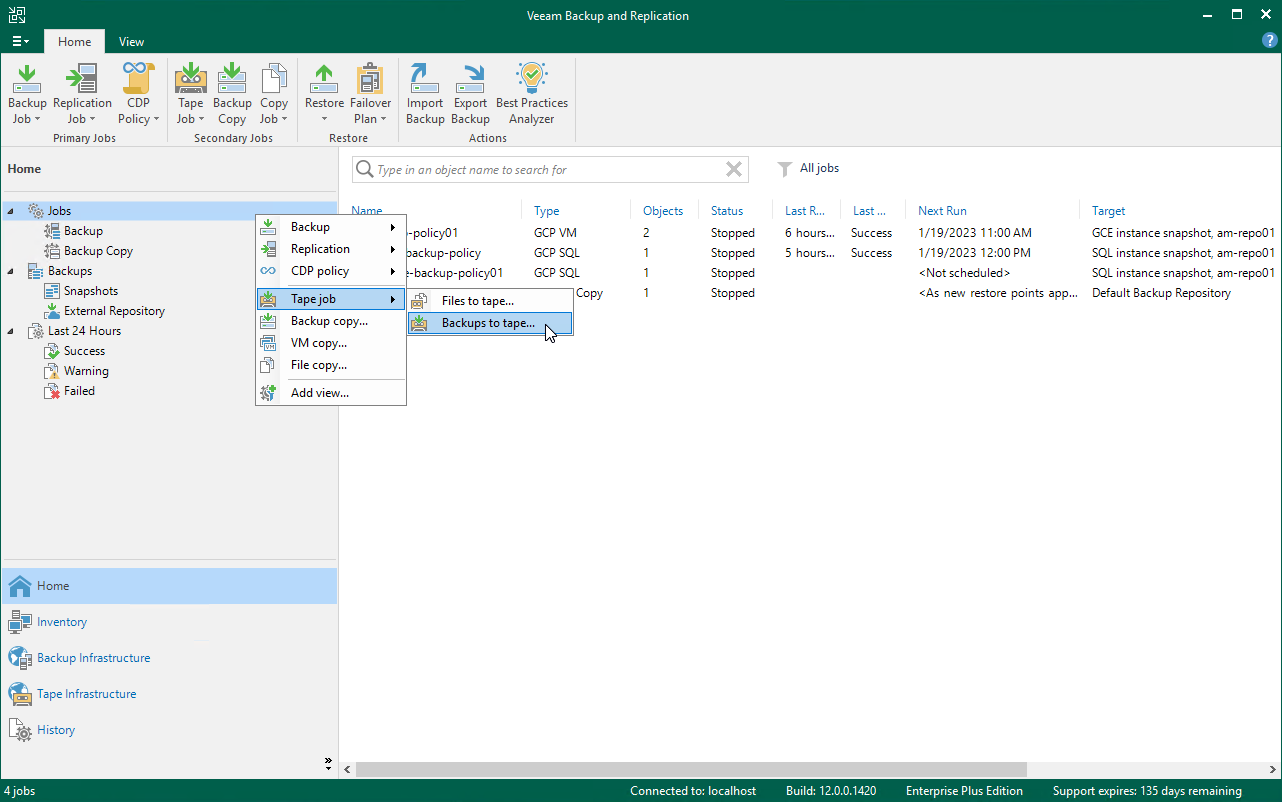Select Files to tape menu entry
The image size is (1282, 802).
[478, 301]
